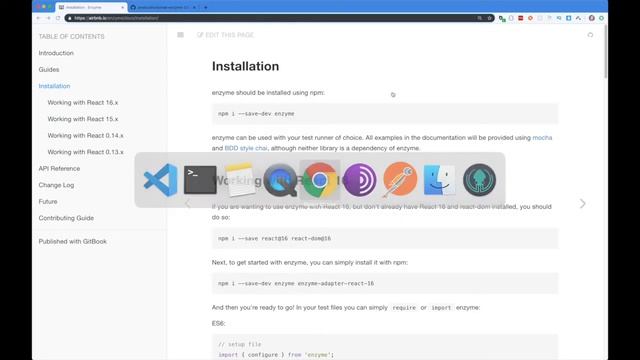The width and height of the screenshot is (640, 360).
Task: Click the blue square extension icon
Action: click(x=569, y=18)
